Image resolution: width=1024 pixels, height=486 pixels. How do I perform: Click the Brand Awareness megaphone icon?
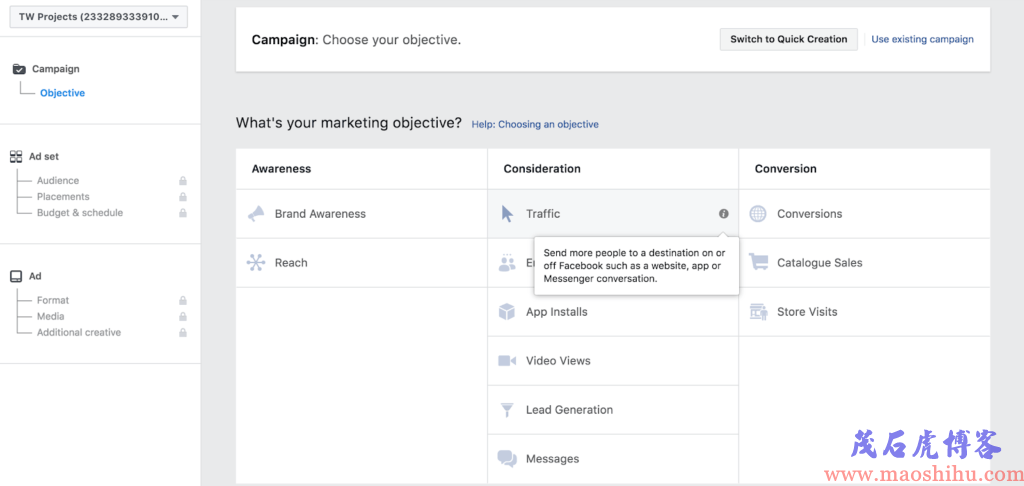pyautogui.click(x=256, y=214)
